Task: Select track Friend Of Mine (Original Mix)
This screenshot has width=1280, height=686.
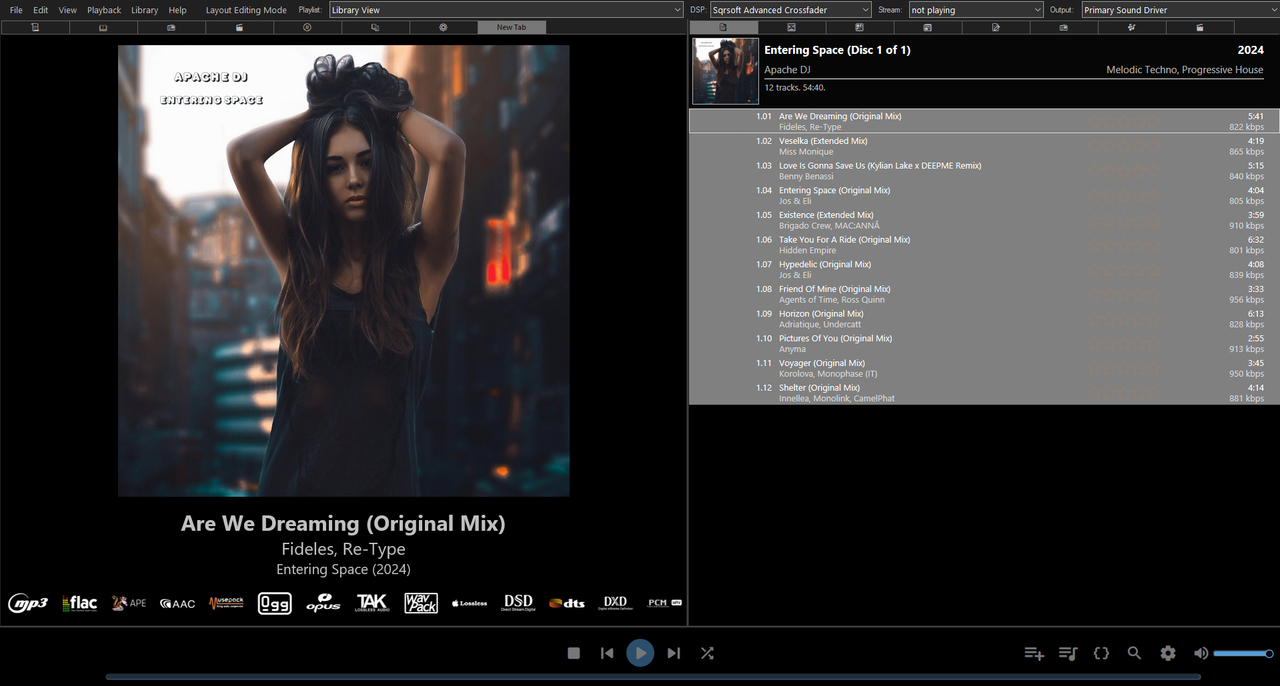Action: coord(984,294)
